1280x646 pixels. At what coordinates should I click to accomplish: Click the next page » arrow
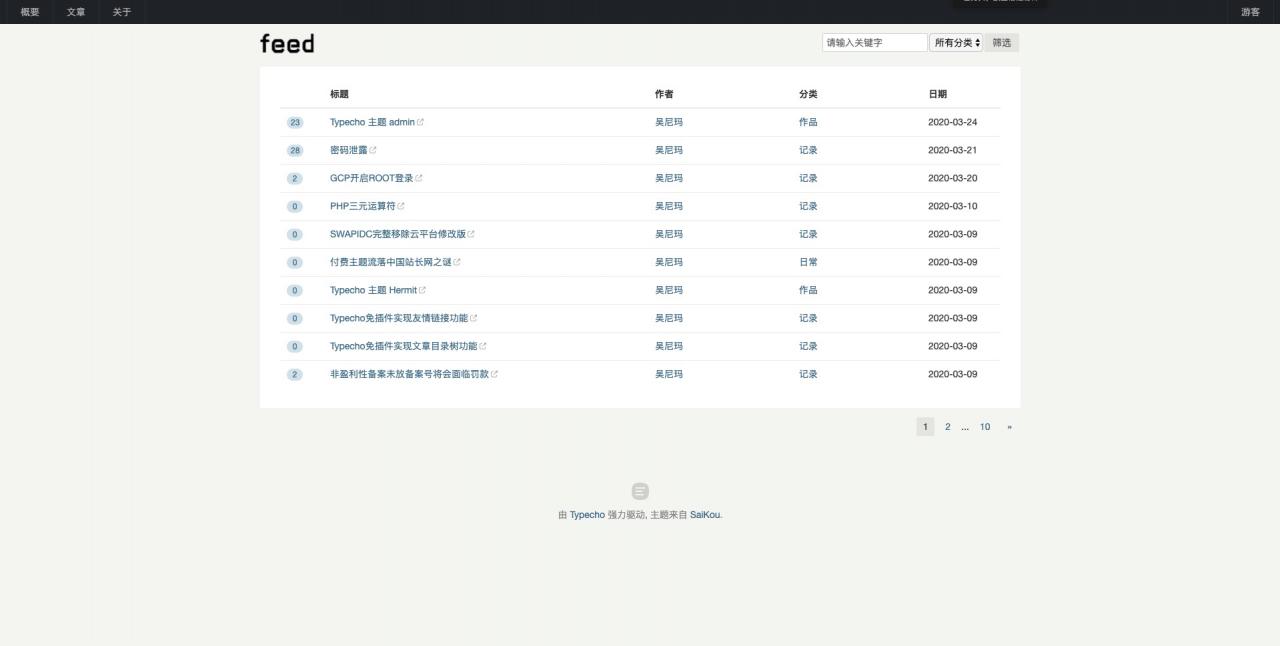coord(1010,427)
